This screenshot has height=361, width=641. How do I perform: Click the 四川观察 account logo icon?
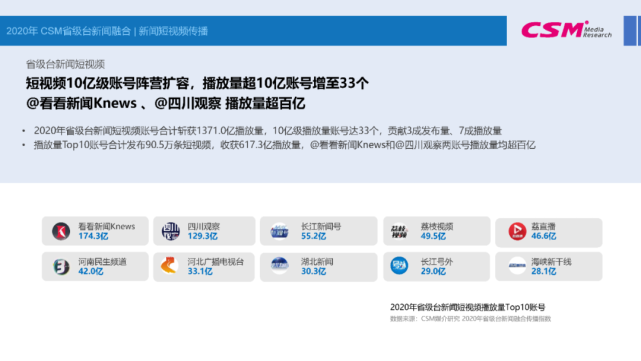pos(171,231)
